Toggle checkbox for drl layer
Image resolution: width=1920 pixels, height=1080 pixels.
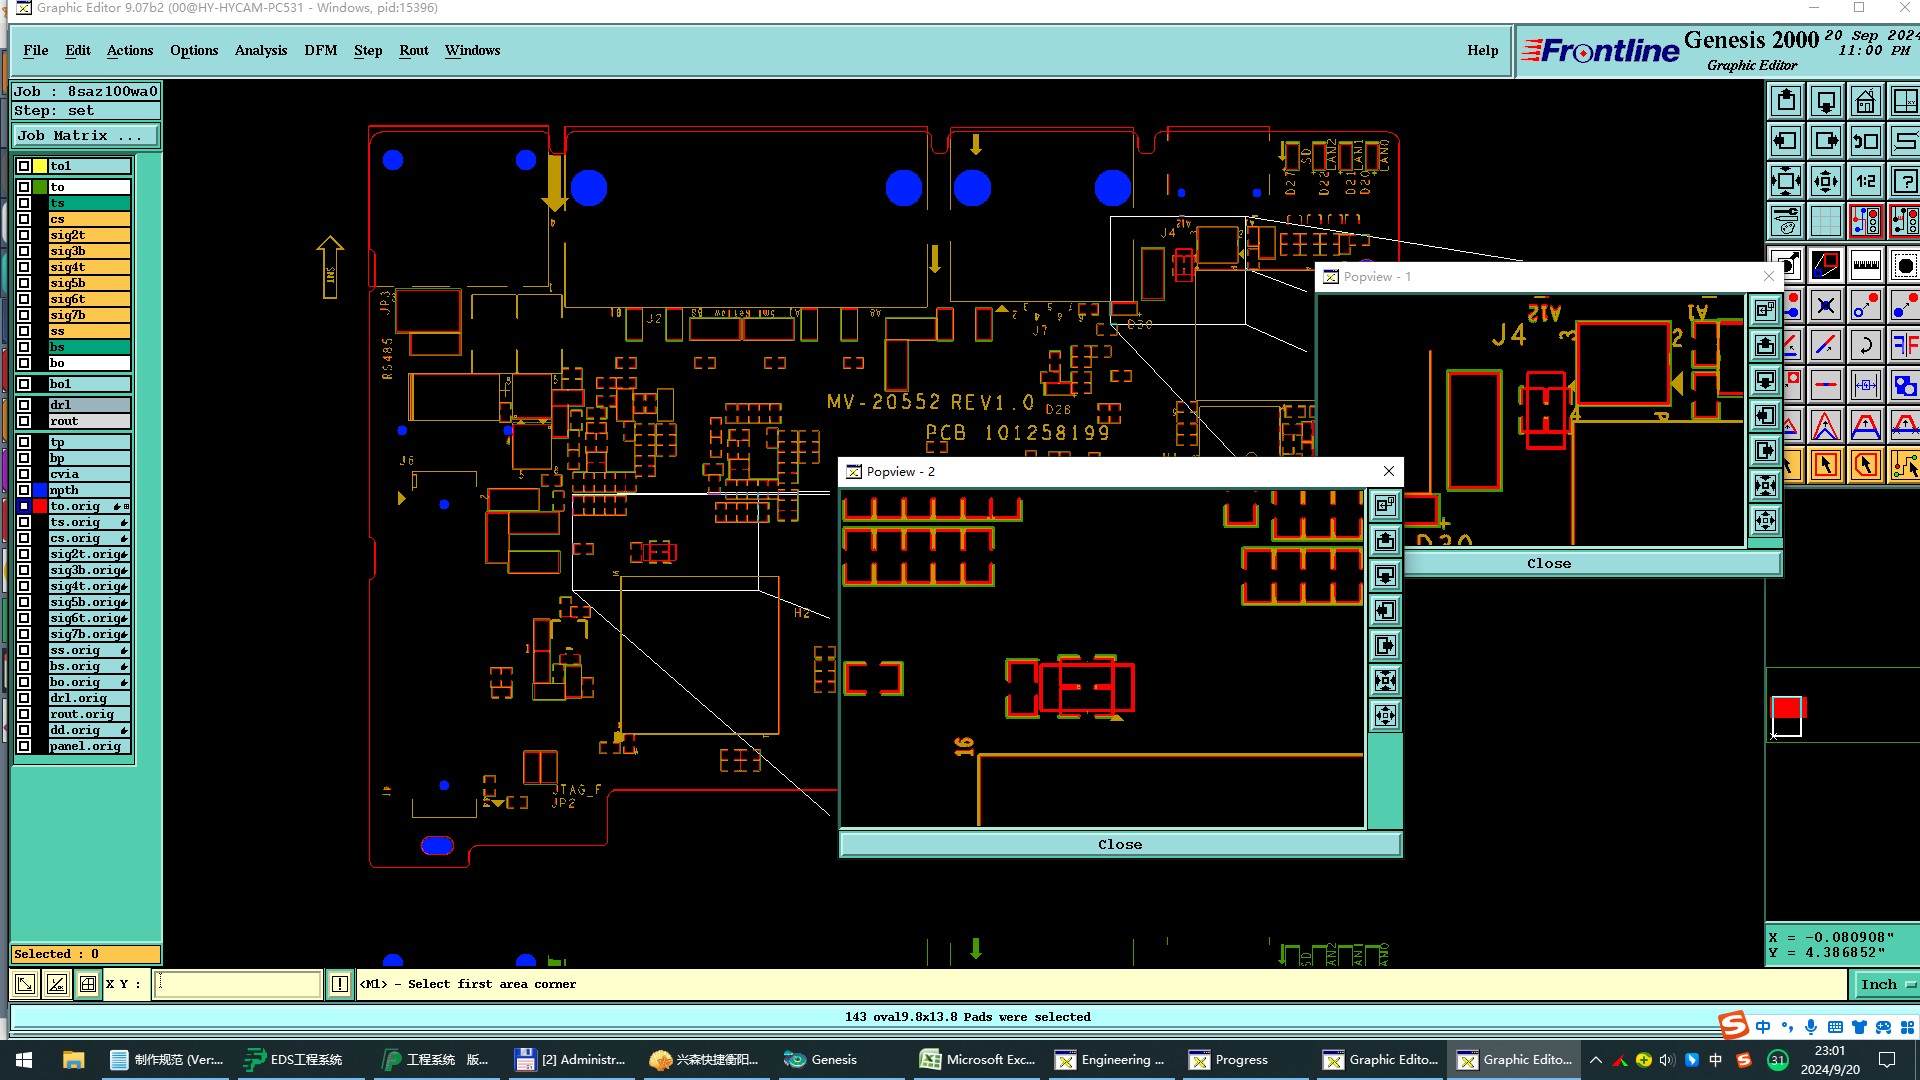pyautogui.click(x=24, y=405)
